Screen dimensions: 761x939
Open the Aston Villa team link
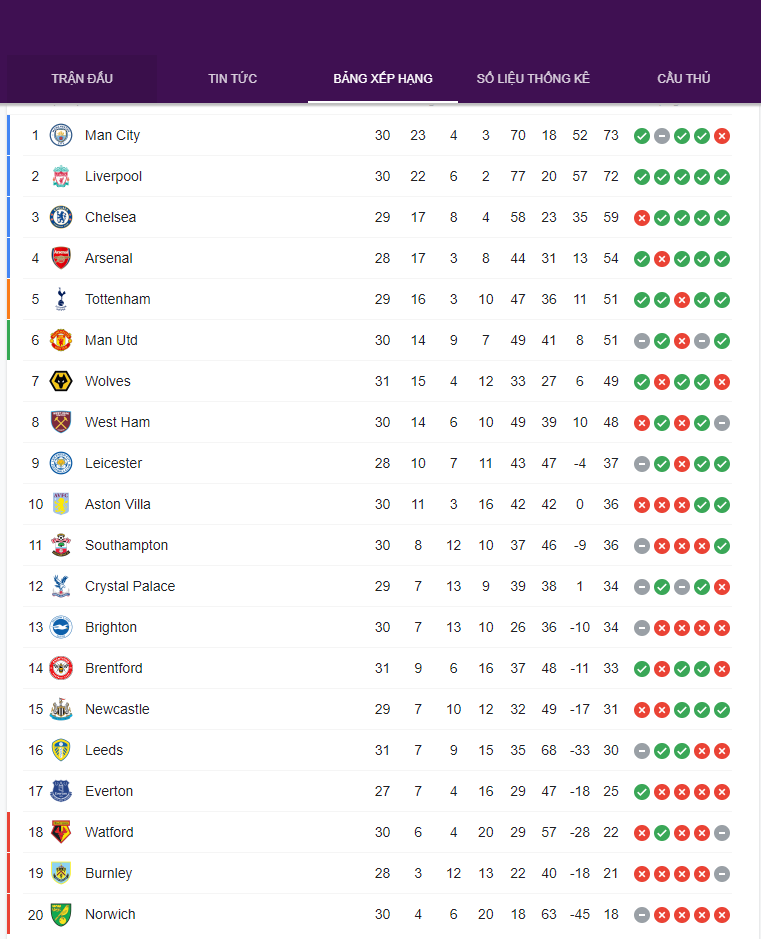click(118, 504)
